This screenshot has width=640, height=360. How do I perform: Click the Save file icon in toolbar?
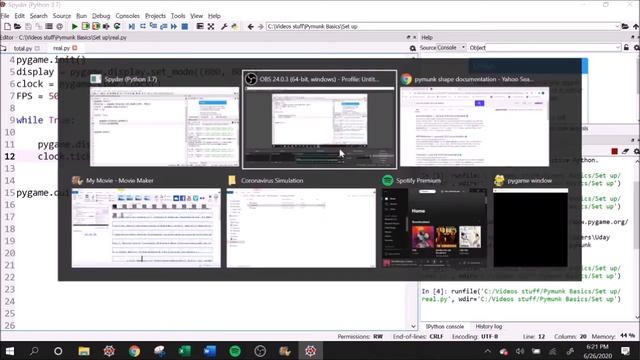pos(28,27)
